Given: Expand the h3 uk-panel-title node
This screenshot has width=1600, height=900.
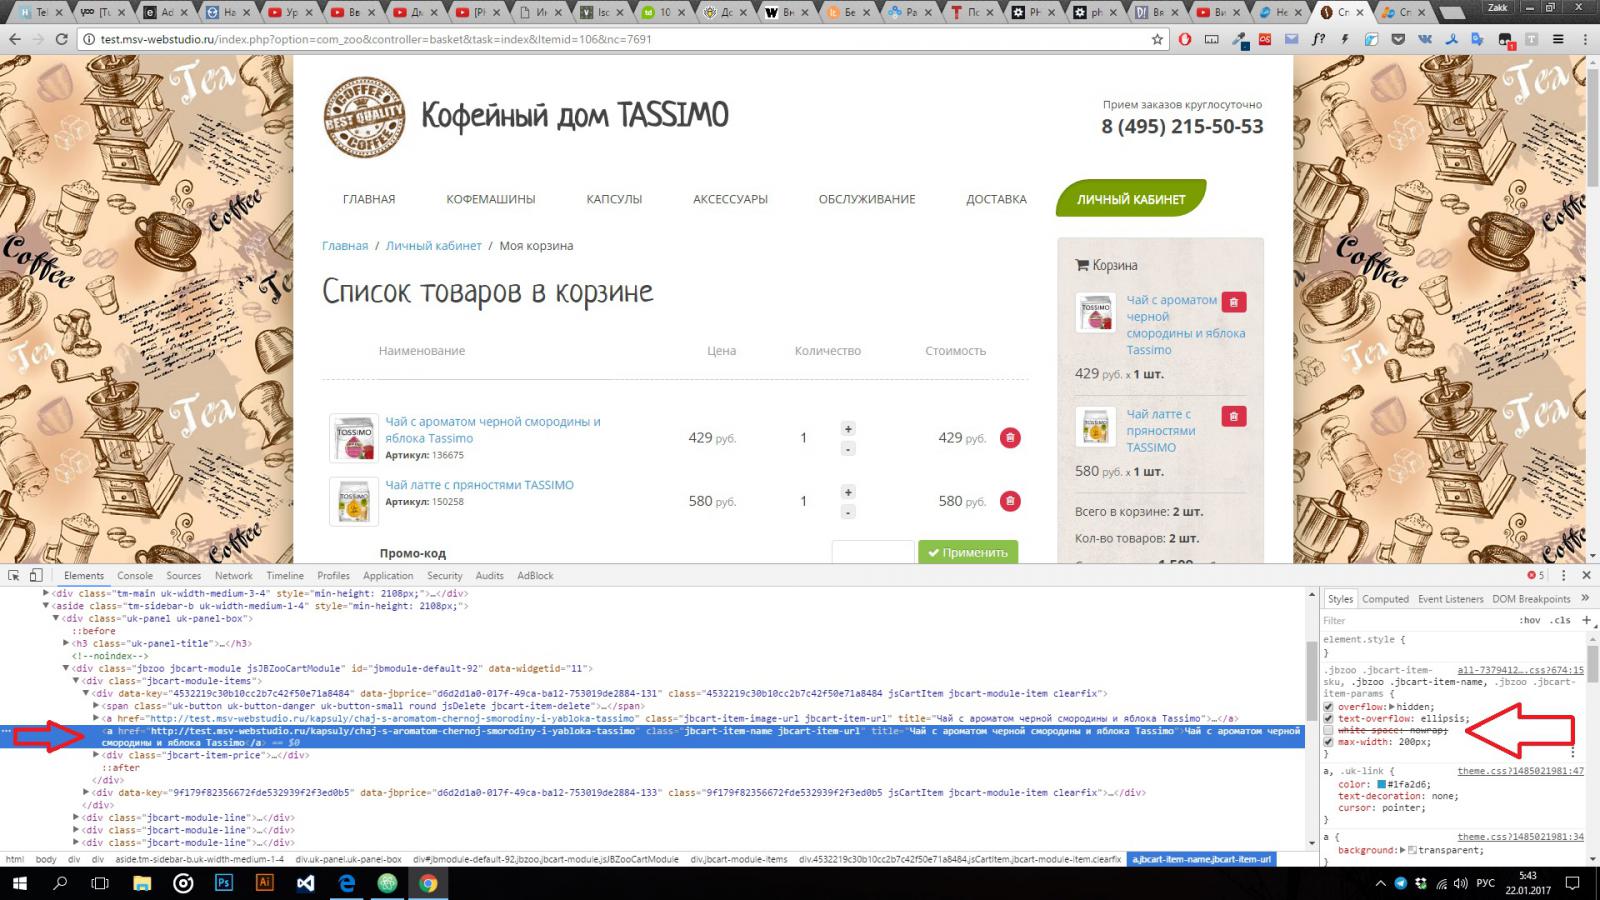Looking at the screenshot, I should [66, 643].
